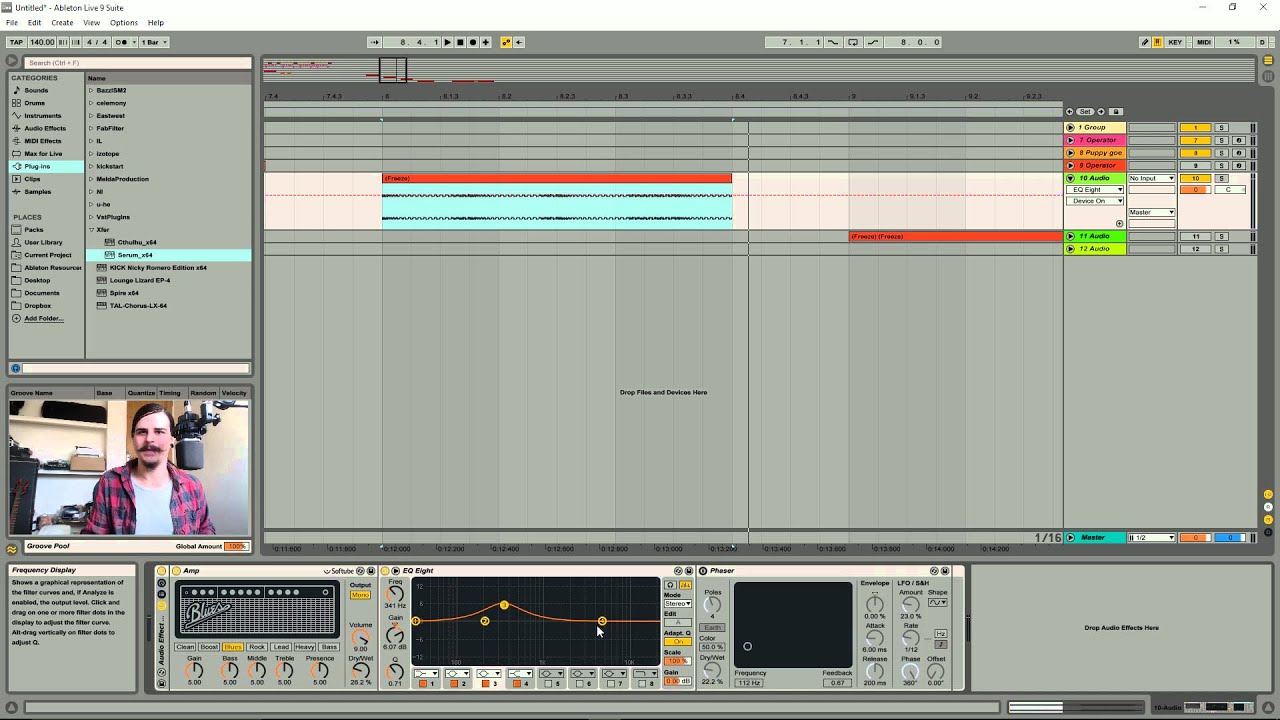Fold the 10 Audio track
This screenshot has width=1280, height=720.
(1070, 178)
